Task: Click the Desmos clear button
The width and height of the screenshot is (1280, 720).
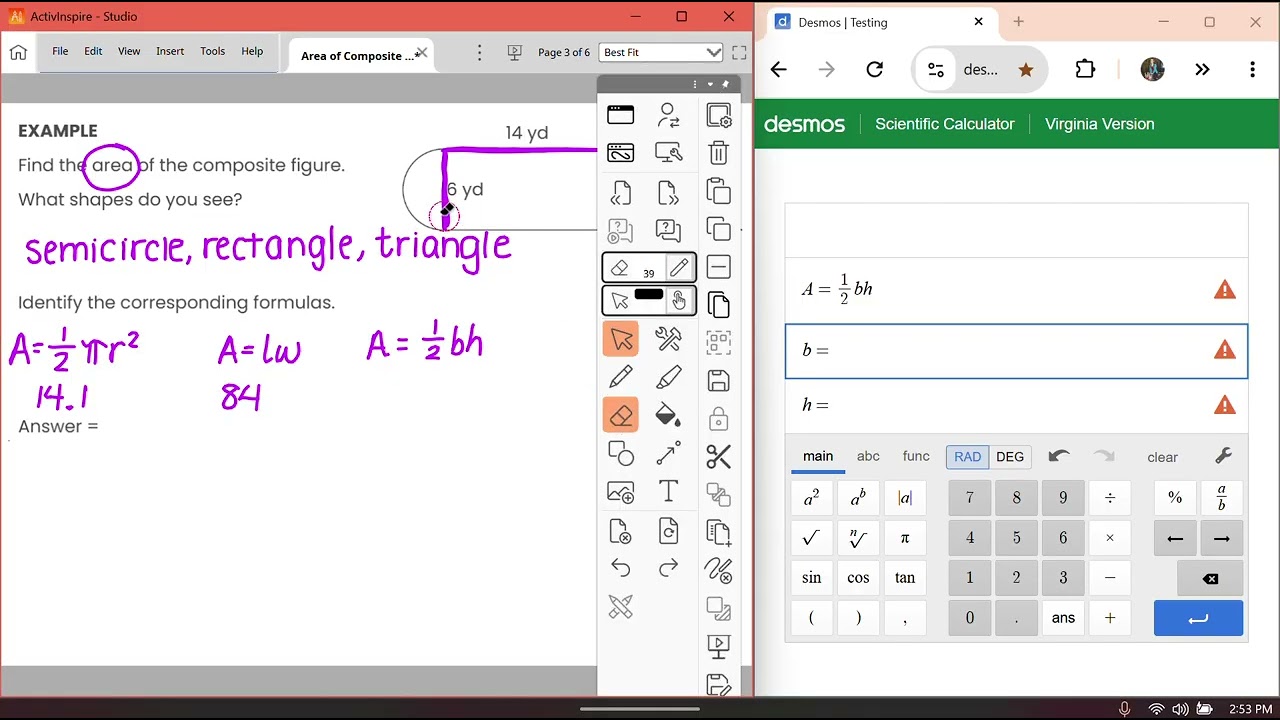Action: pyautogui.click(x=1162, y=457)
